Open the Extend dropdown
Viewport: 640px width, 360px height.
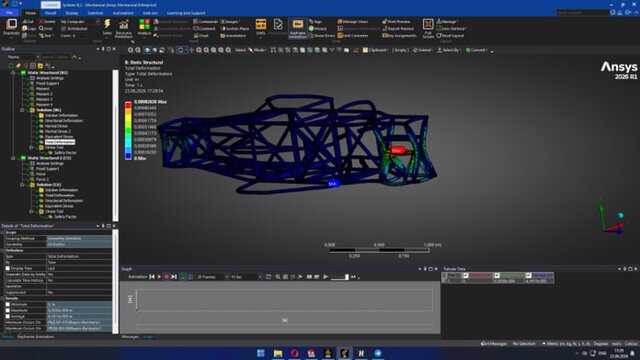(422, 50)
